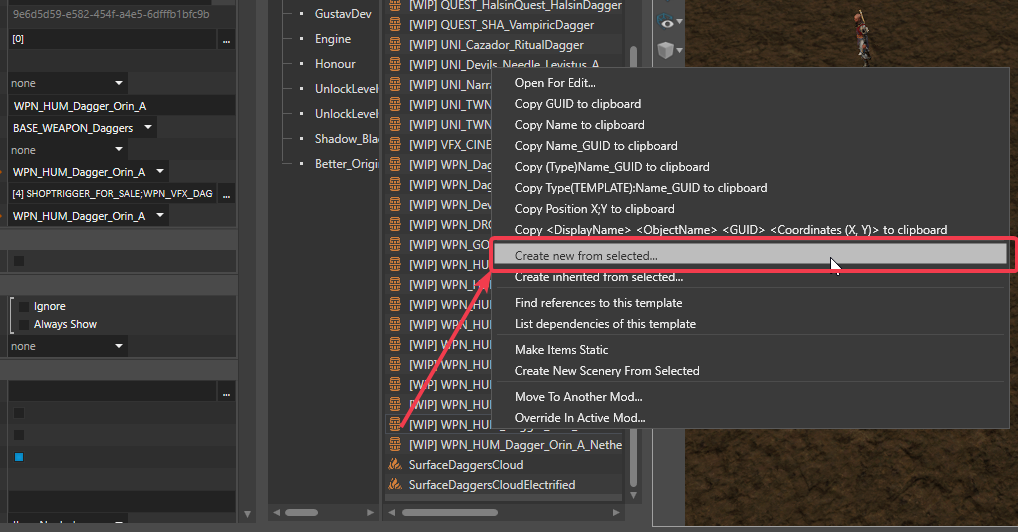Enable the Ignore checkbox
The width and height of the screenshot is (1018, 532).
pos(24,307)
